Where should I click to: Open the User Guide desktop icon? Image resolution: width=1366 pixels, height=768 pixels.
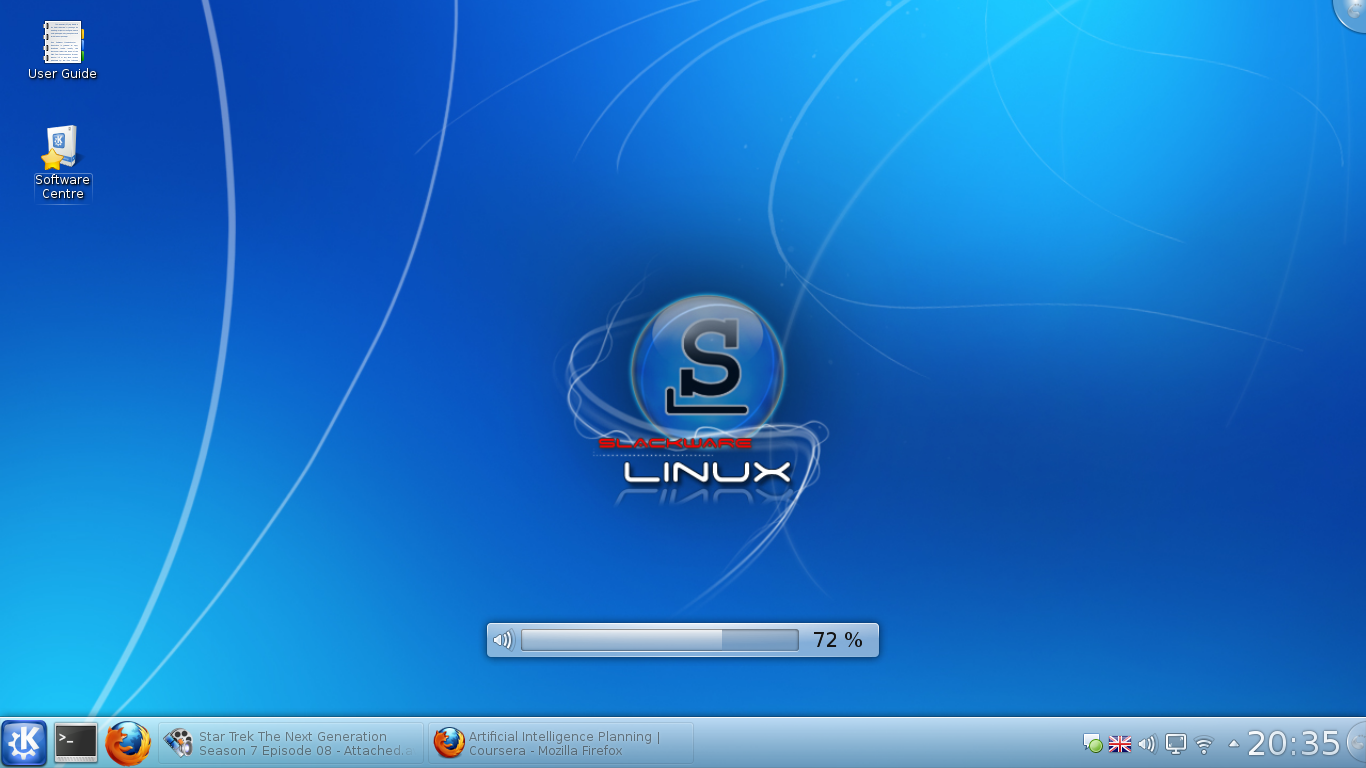(62, 51)
